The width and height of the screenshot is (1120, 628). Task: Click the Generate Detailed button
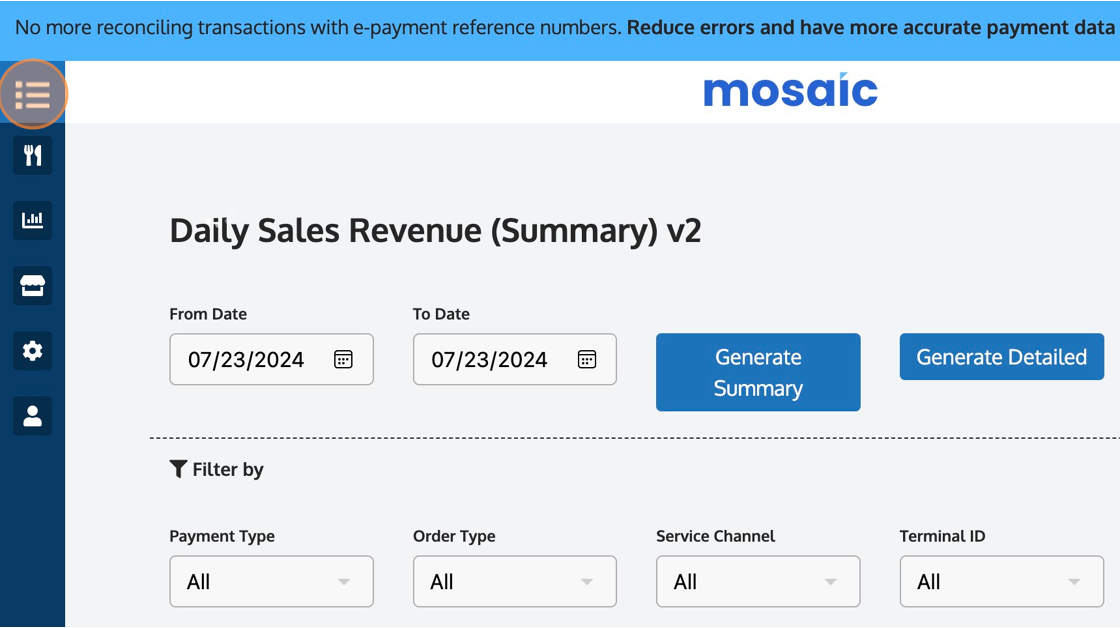coord(1002,357)
